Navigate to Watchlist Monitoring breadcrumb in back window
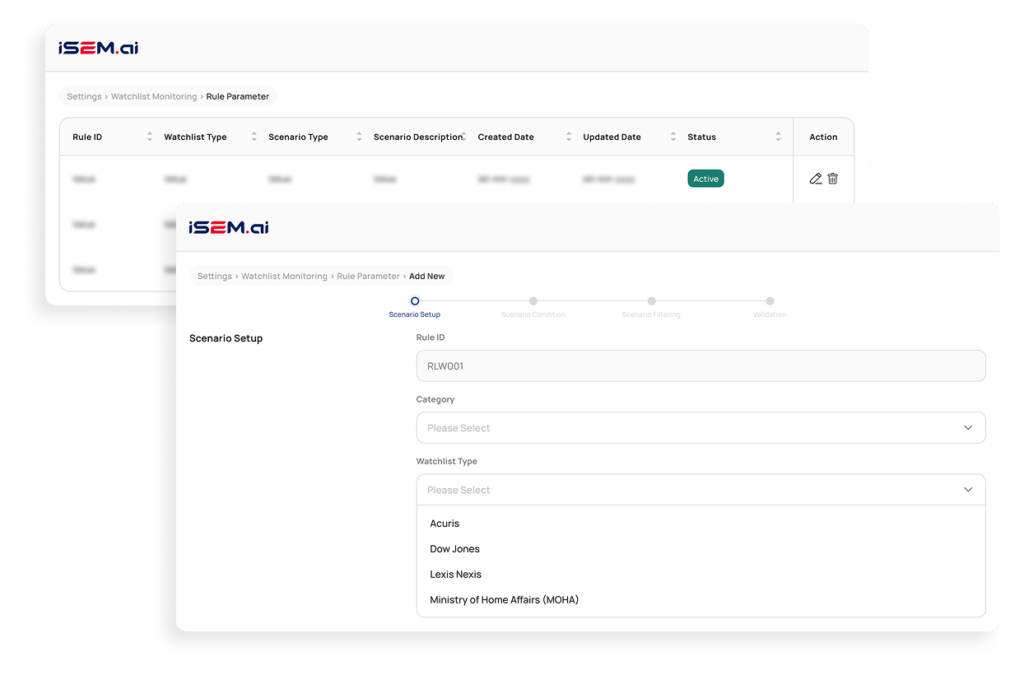 [154, 97]
